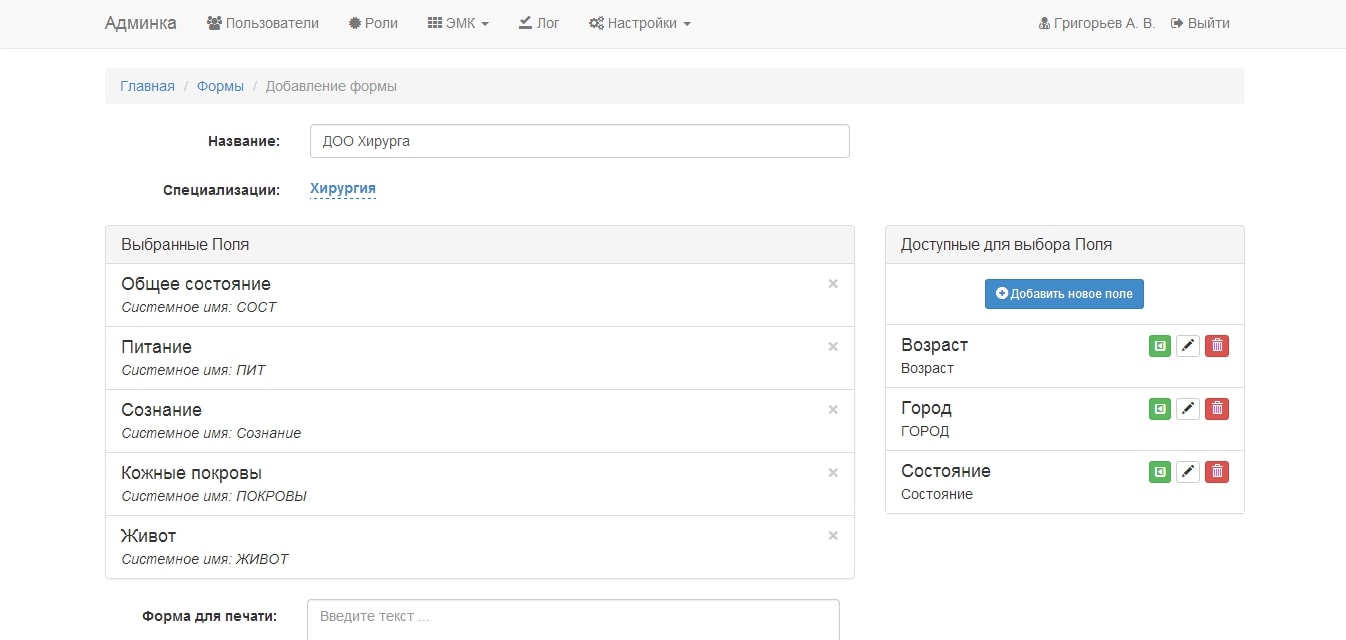1346x640 pixels.
Task: Delete the Город field with trash icon
Action: pos(1216,409)
